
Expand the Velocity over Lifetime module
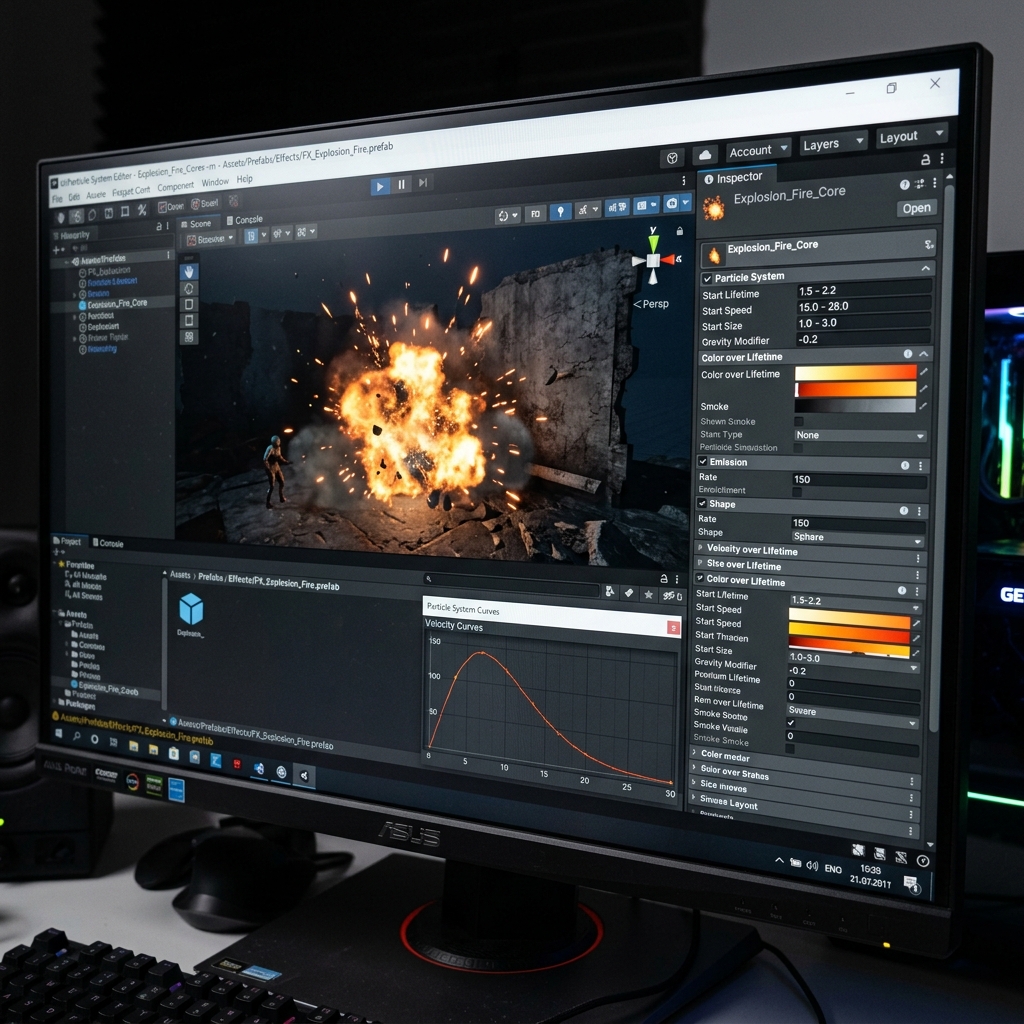(807, 551)
